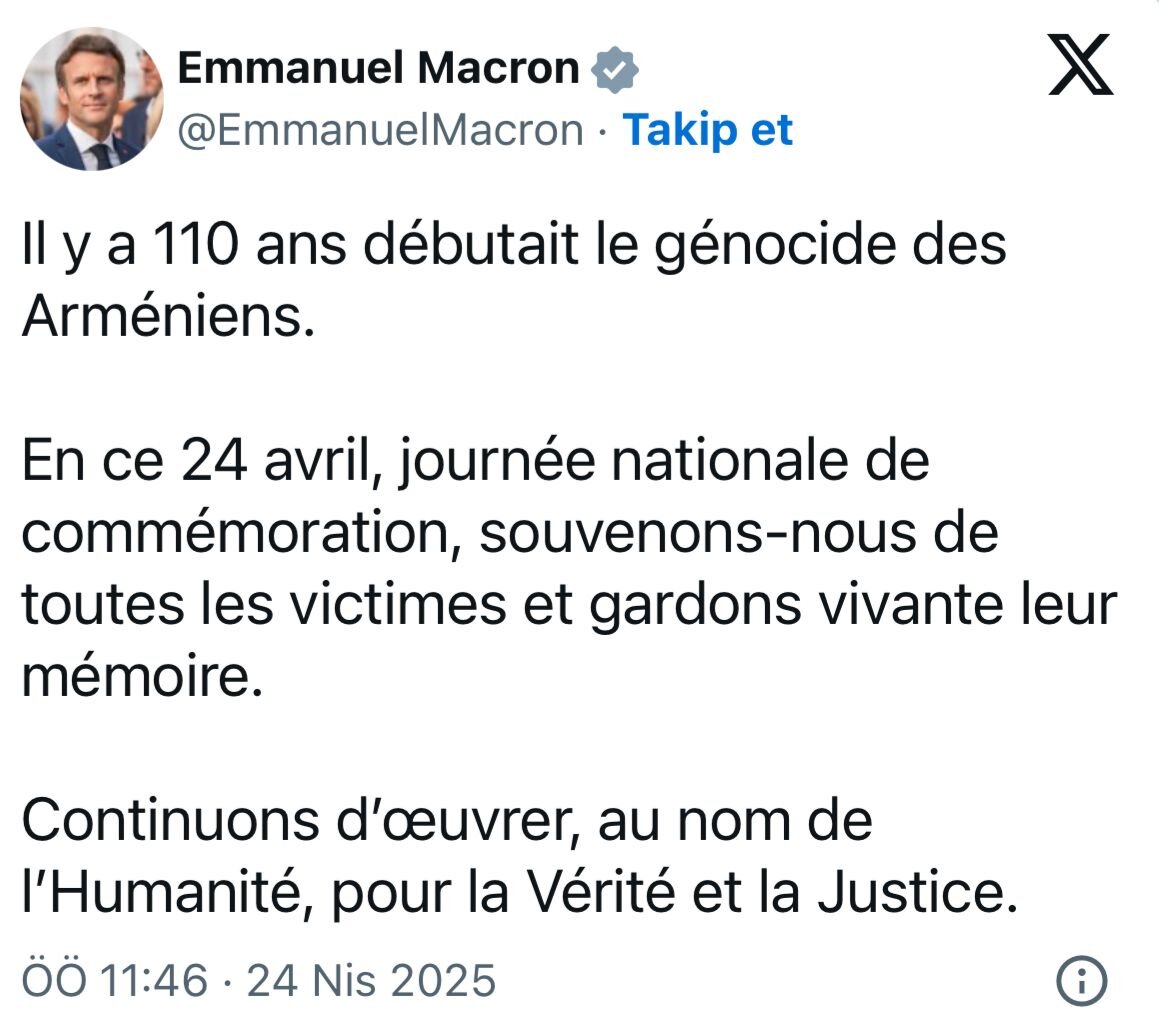Click the "Takip et" follow link
This screenshot has width=1159, height=1031.
click(x=707, y=130)
